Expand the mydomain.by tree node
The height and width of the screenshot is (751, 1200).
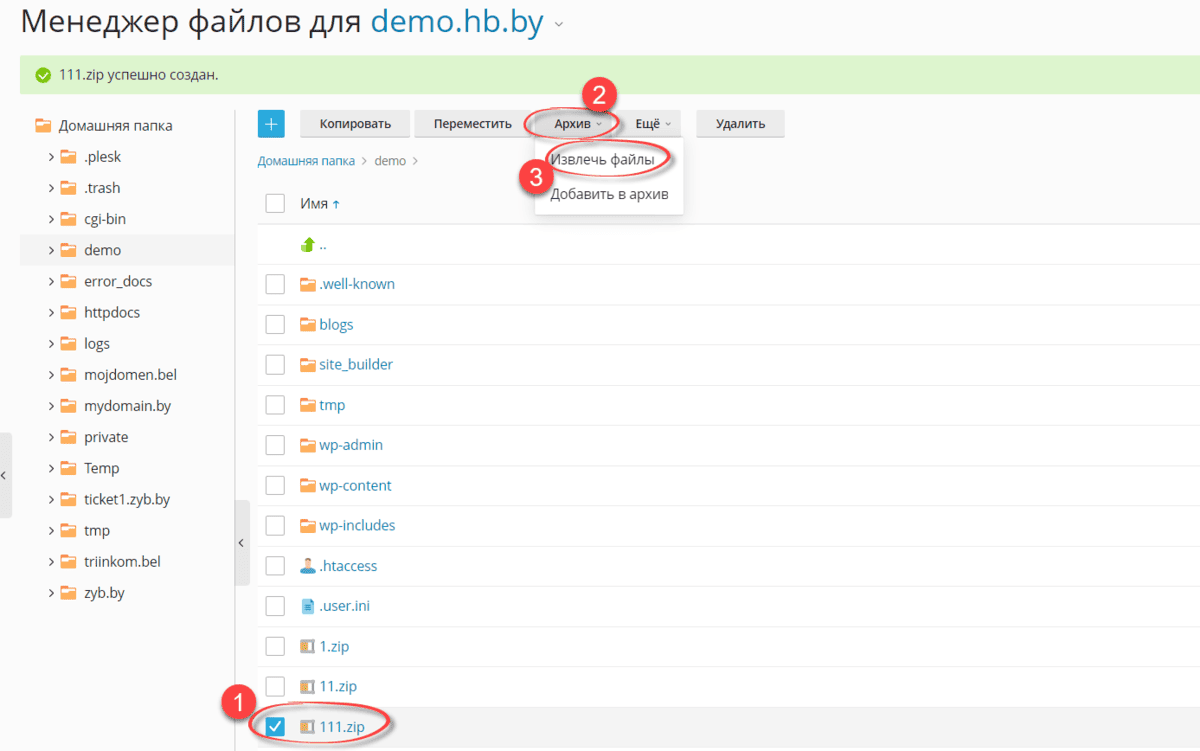(x=51, y=407)
